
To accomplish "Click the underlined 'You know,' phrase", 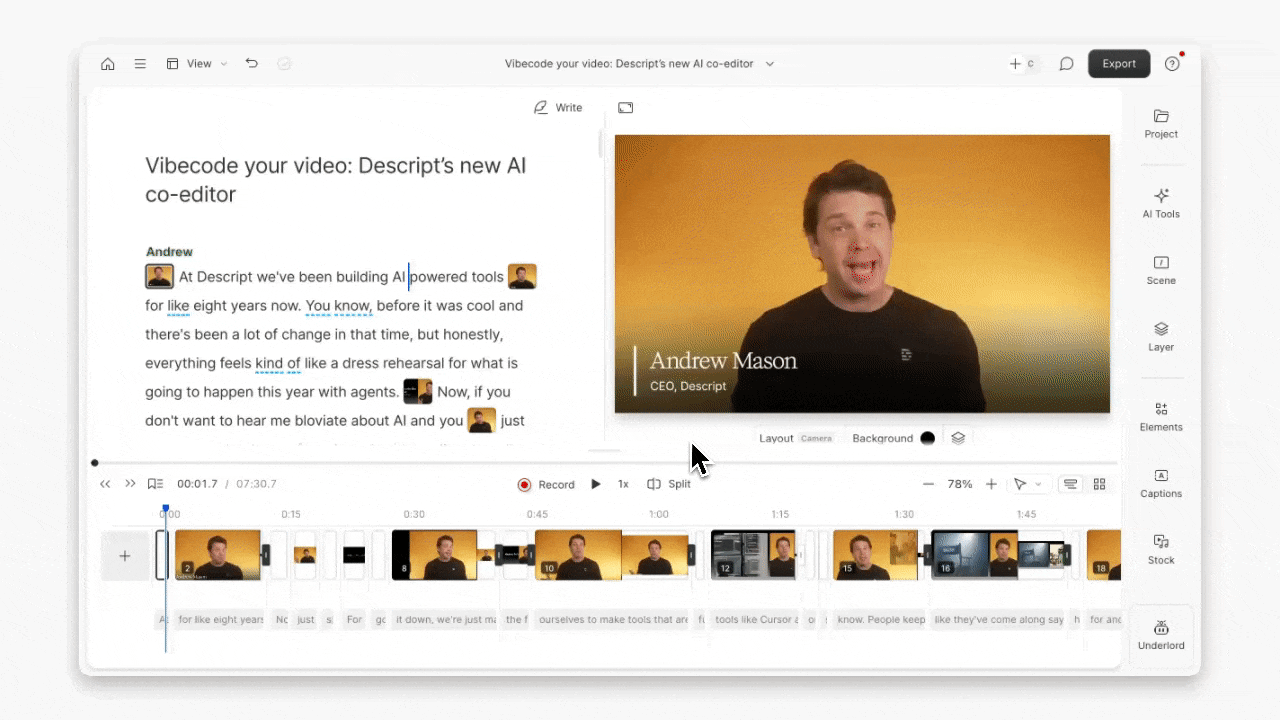I will 338,306.
